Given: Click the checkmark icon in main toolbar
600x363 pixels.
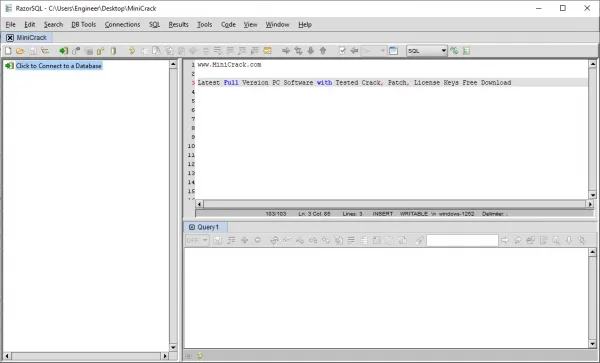Looking at the screenshot, I should 342,51.
